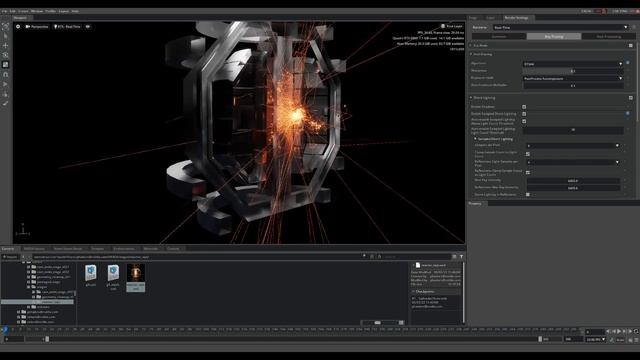Open the Exposure mode dropdown
The width and height of the screenshot is (640, 360).
pyautogui.click(x=573, y=78)
